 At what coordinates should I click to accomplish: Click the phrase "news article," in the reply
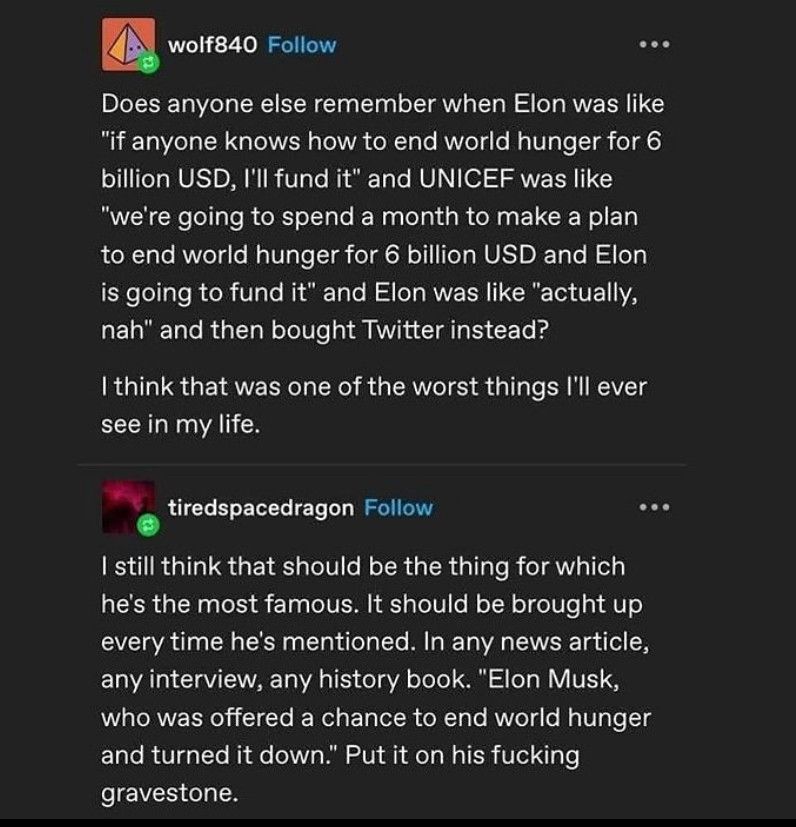(x=575, y=642)
